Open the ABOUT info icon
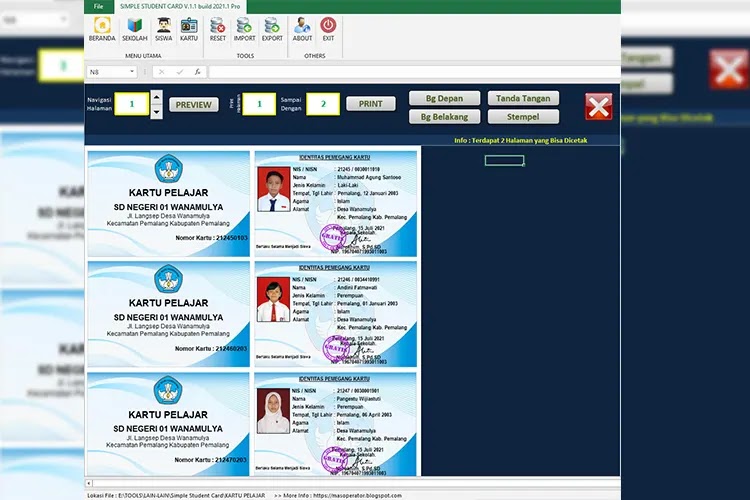Viewport: 750px width, 500px height. click(302, 29)
